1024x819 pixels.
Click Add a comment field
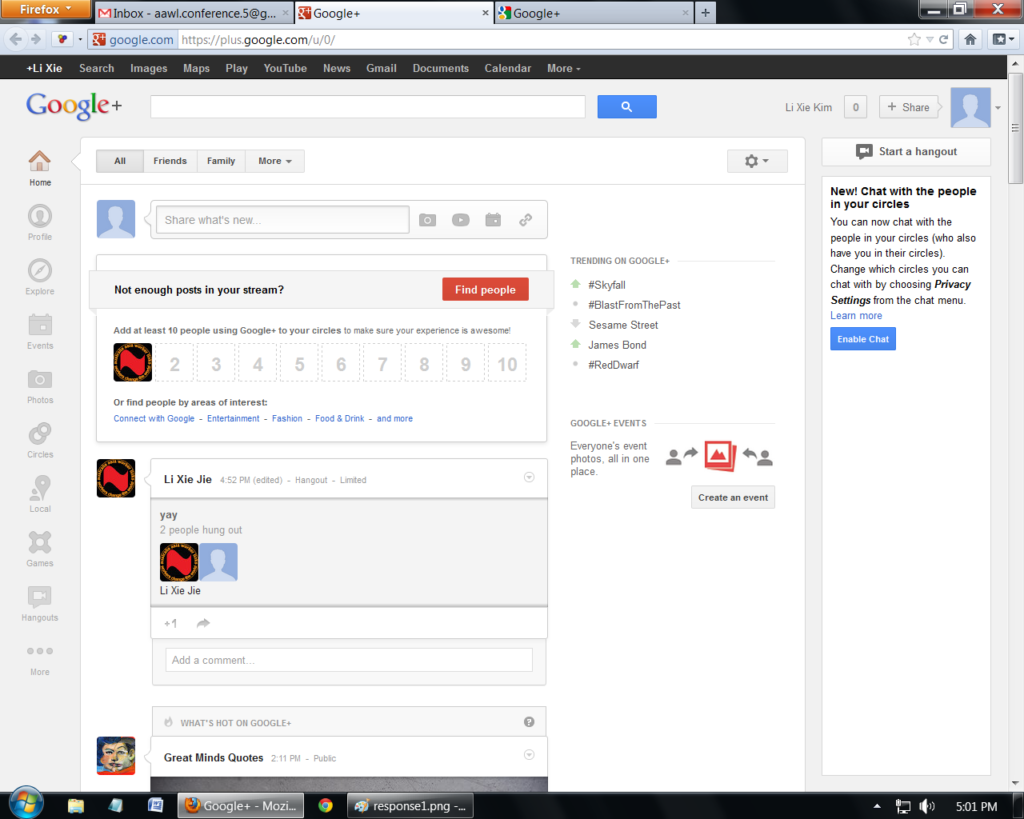[x=349, y=660]
